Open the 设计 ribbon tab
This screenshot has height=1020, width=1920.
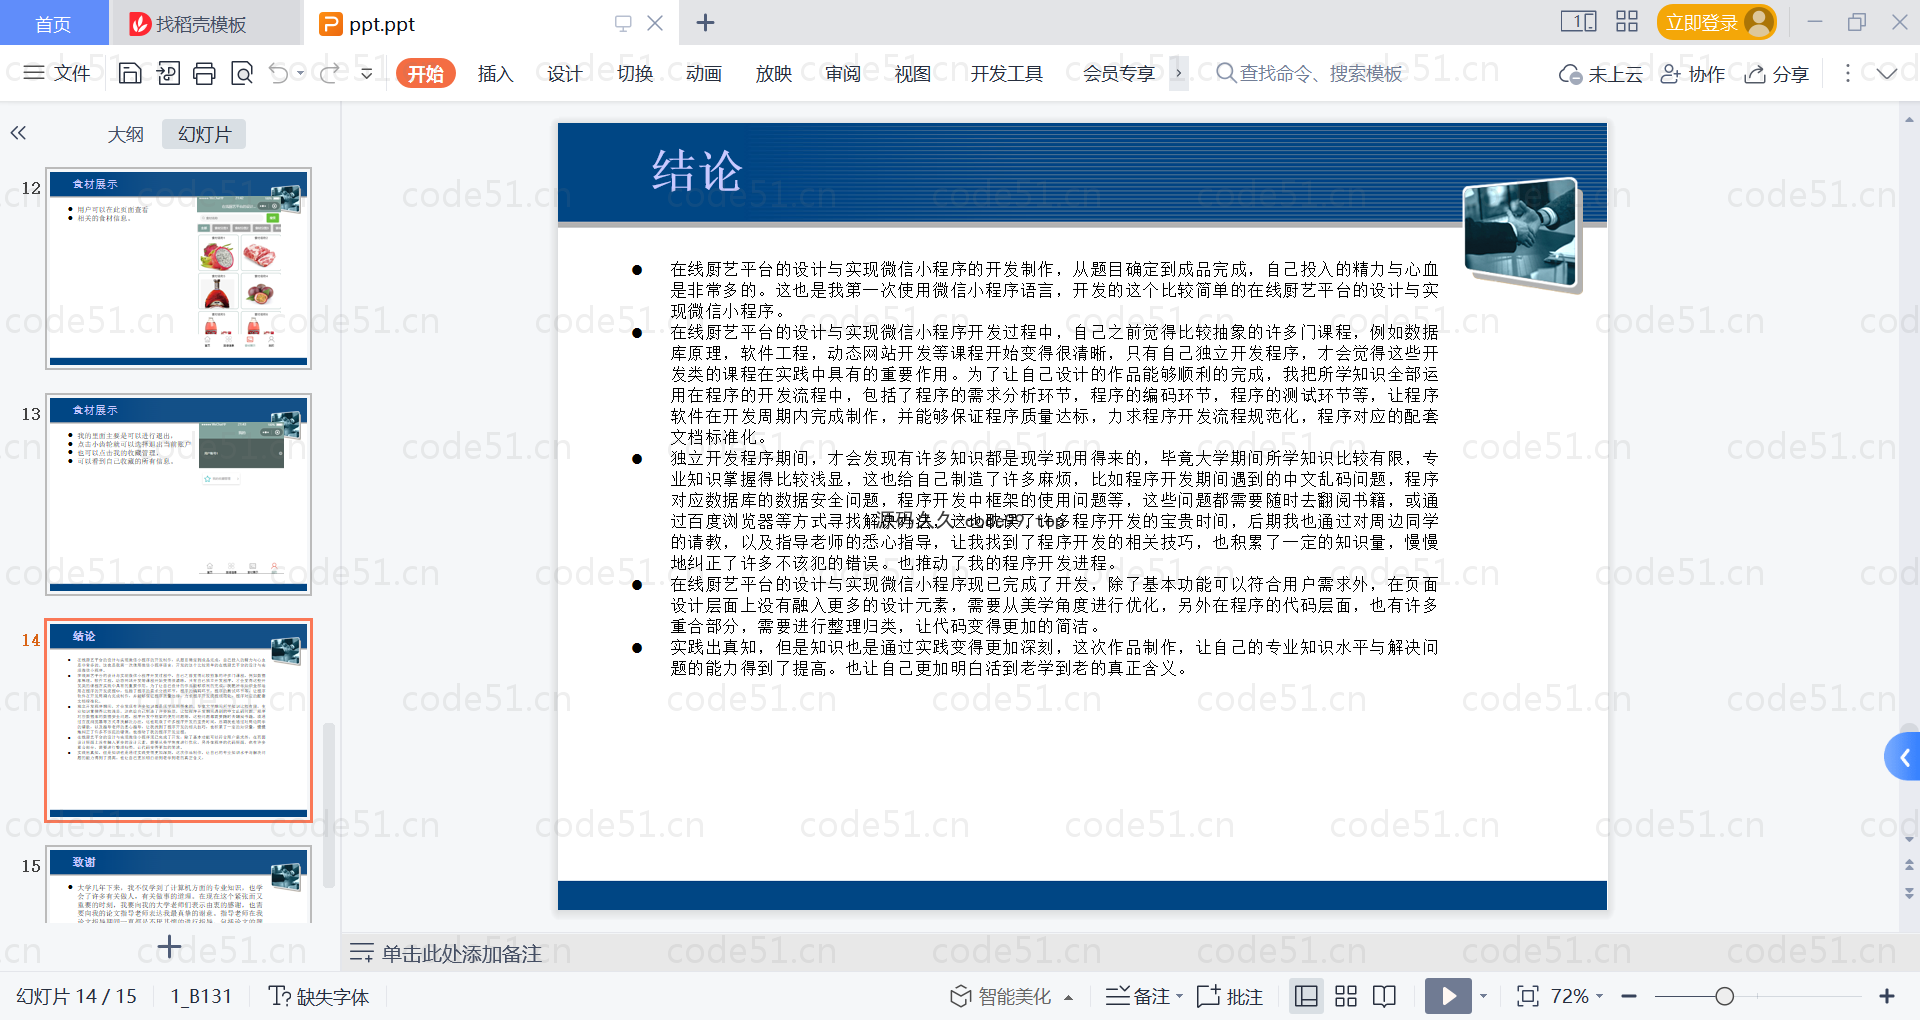(565, 73)
